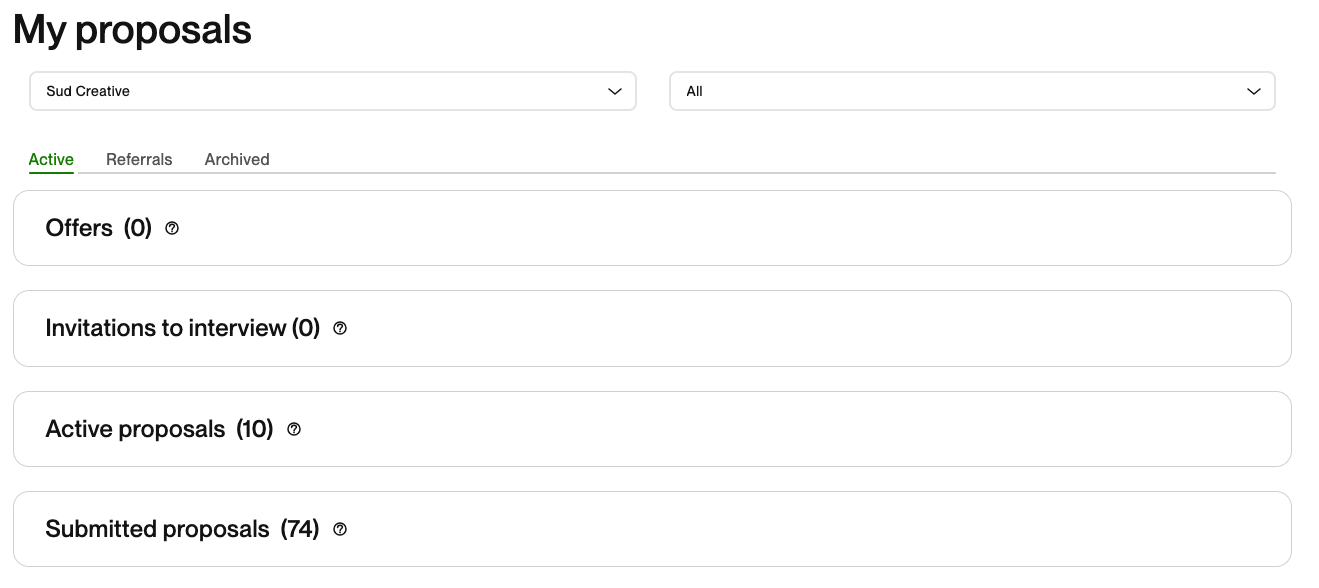Open help tooltip for Invitations to interview
The width and height of the screenshot is (1319, 588).
pos(340,328)
